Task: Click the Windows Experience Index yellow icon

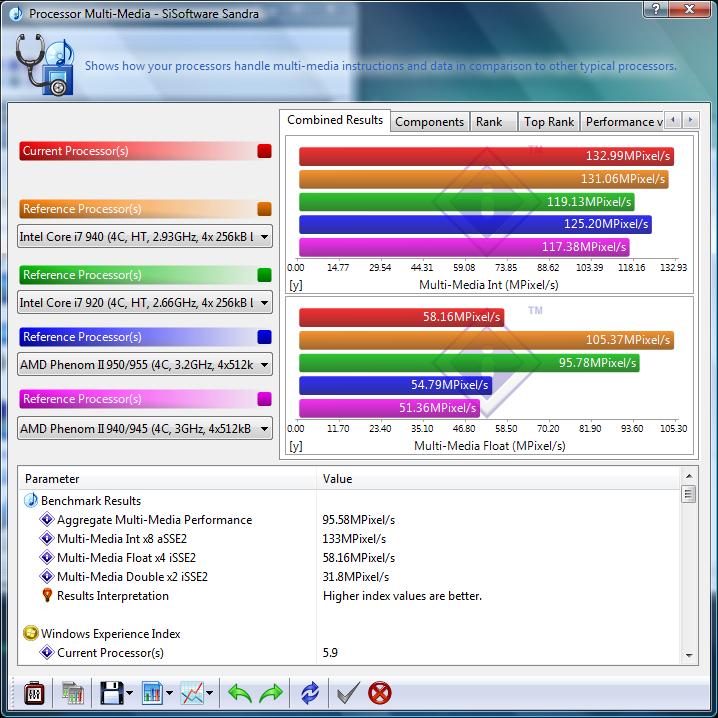Action: [30, 633]
